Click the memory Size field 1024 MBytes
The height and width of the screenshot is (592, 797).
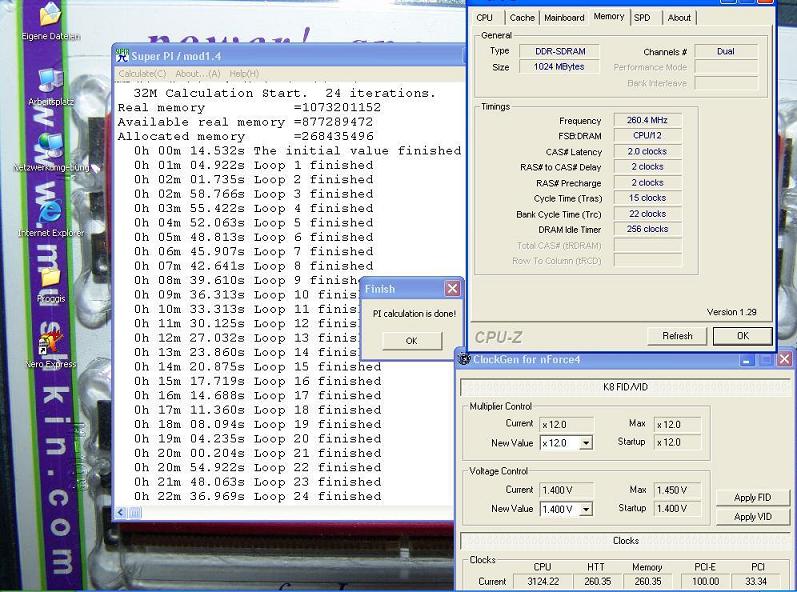(x=559, y=67)
